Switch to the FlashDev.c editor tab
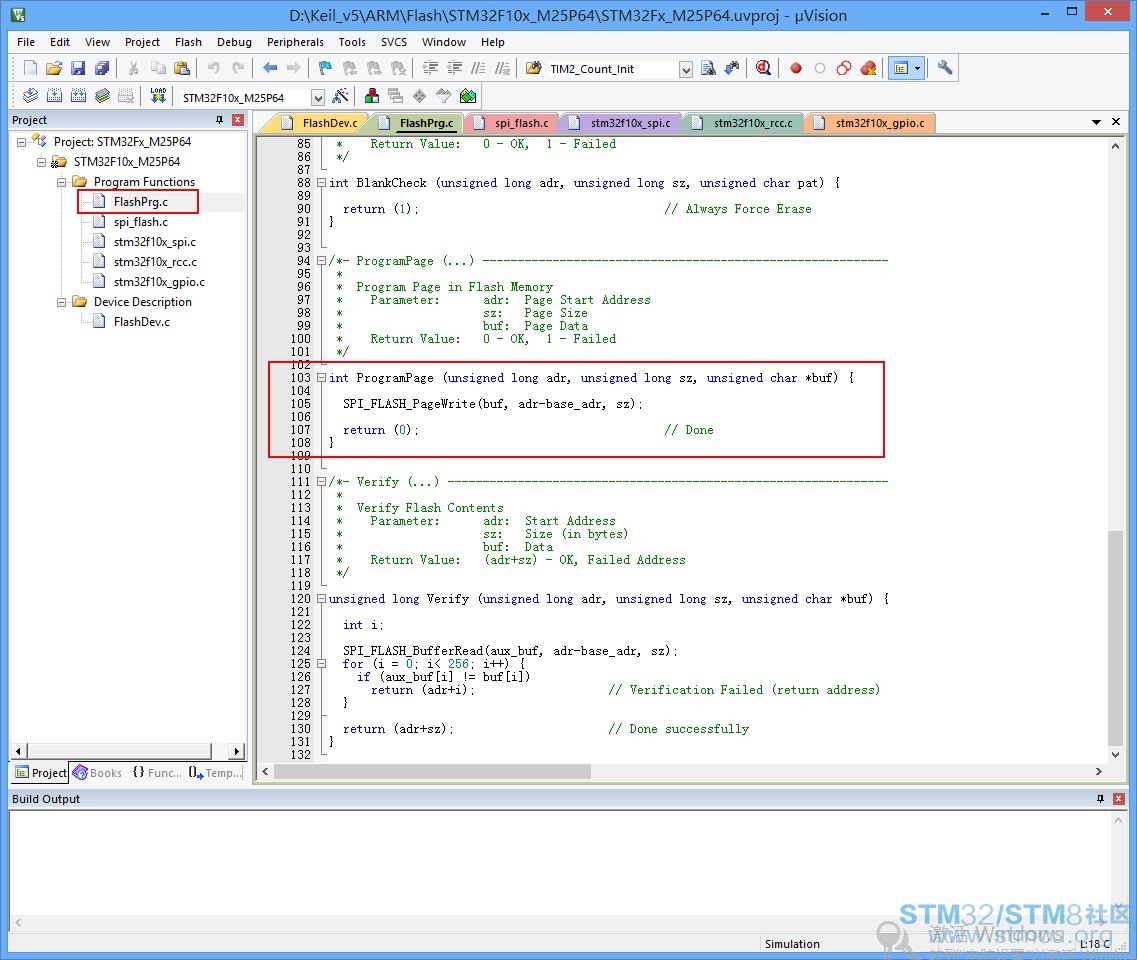1137x960 pixels. point(321,123)
